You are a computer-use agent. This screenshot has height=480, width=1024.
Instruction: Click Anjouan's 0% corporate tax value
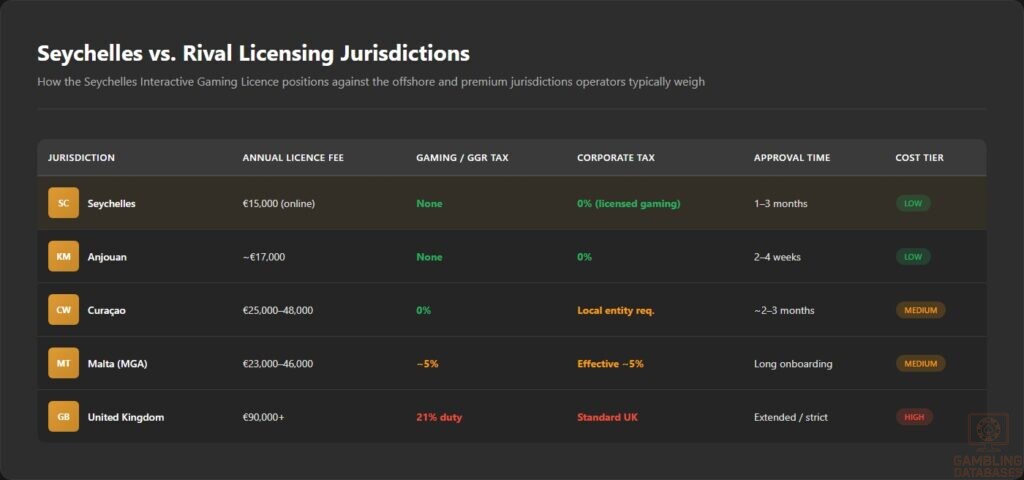click(584, 257)
